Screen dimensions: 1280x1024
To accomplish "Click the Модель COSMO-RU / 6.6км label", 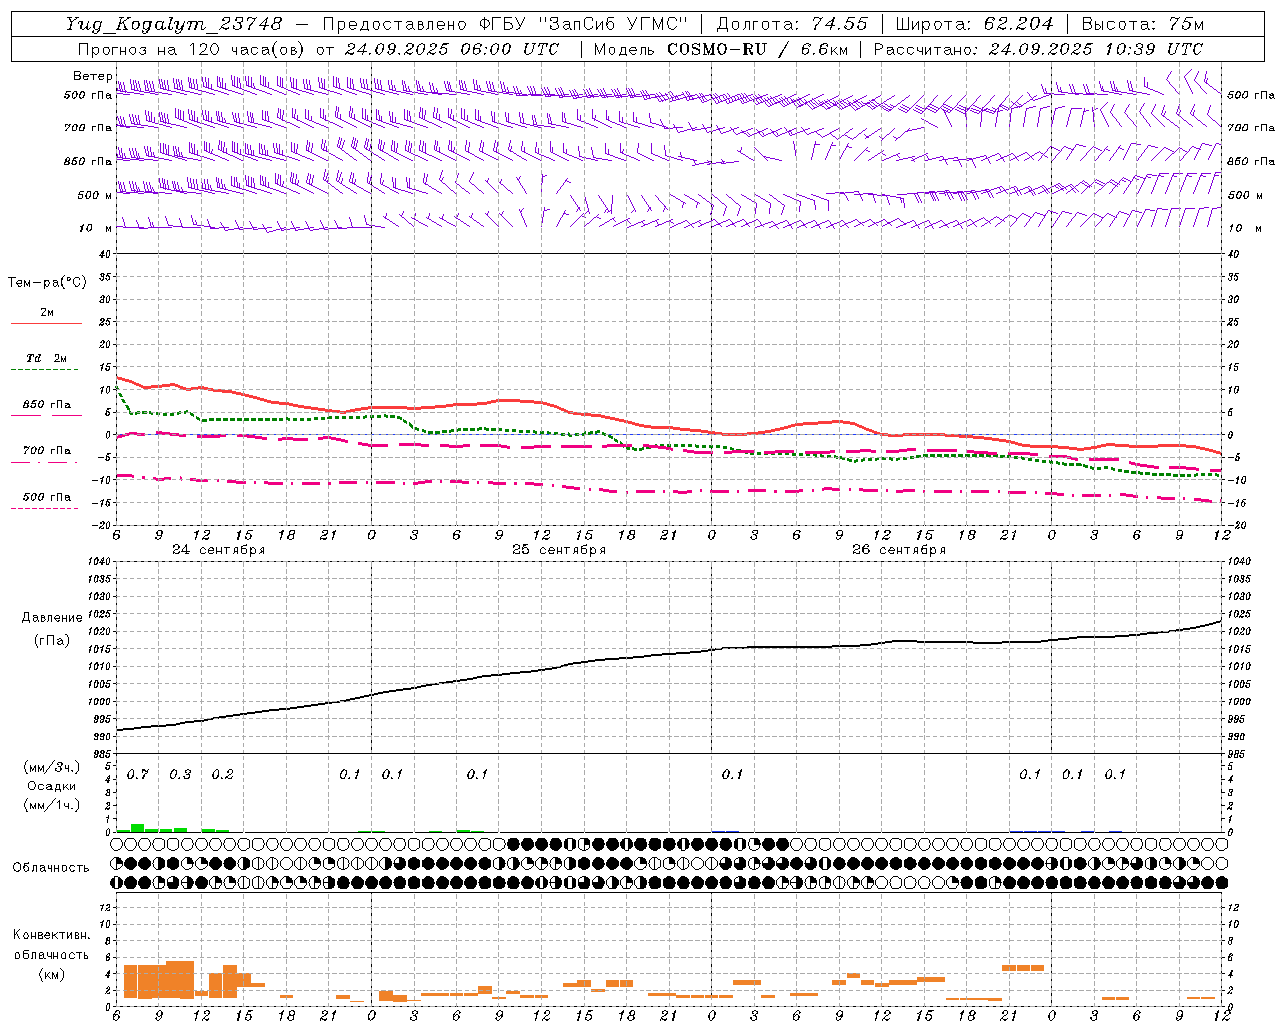I will 720,49.
